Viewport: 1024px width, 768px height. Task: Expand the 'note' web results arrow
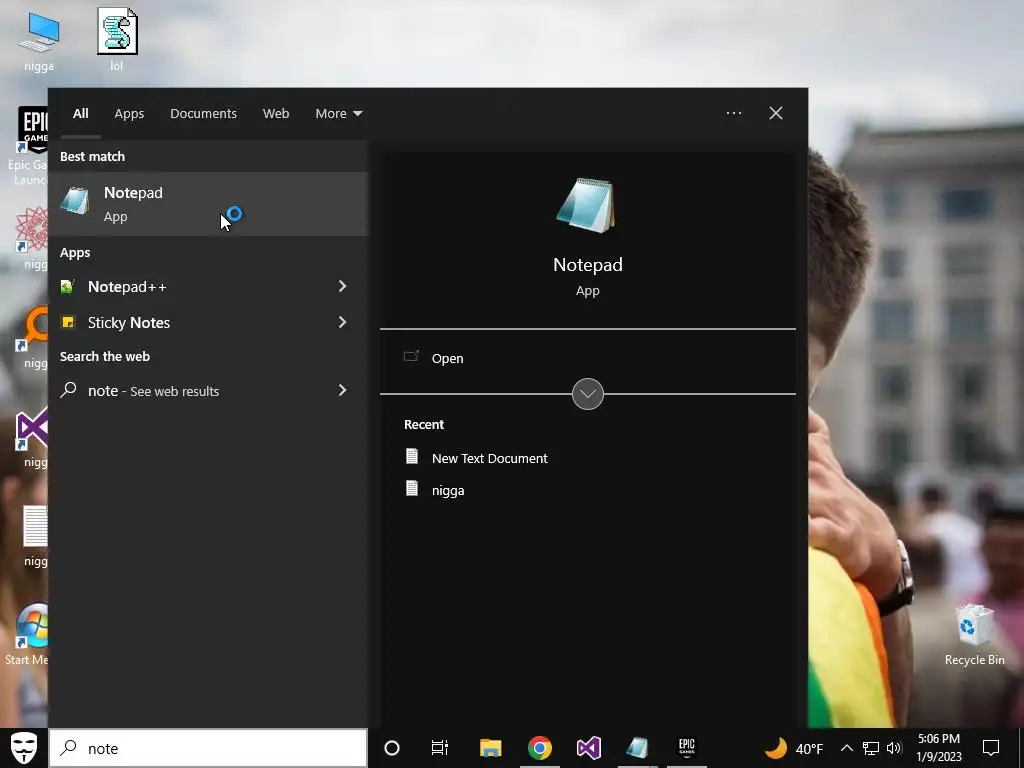342,390
